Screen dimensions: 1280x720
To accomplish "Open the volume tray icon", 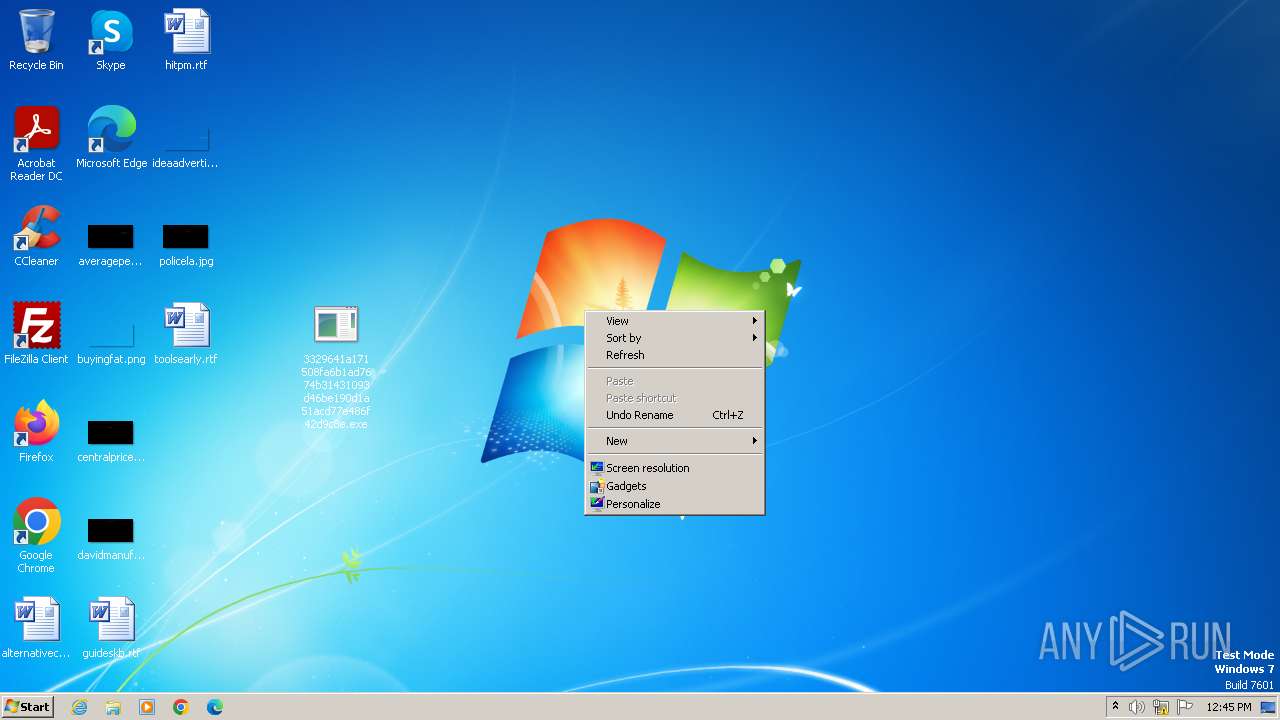I will click(x=1137, y=707).
